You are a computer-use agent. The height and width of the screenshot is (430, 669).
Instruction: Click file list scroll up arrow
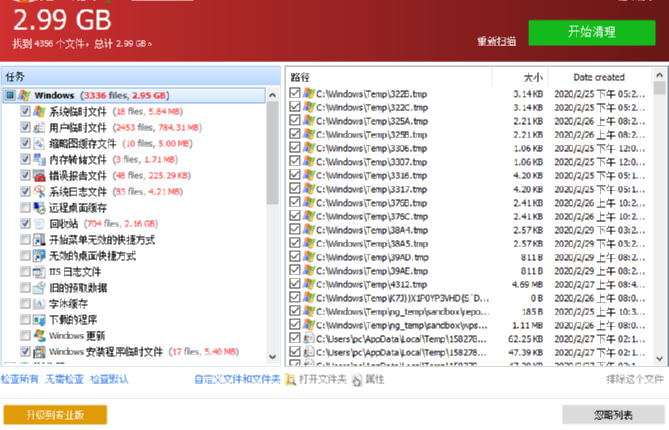pyautogui.click(x=659, y=76)
